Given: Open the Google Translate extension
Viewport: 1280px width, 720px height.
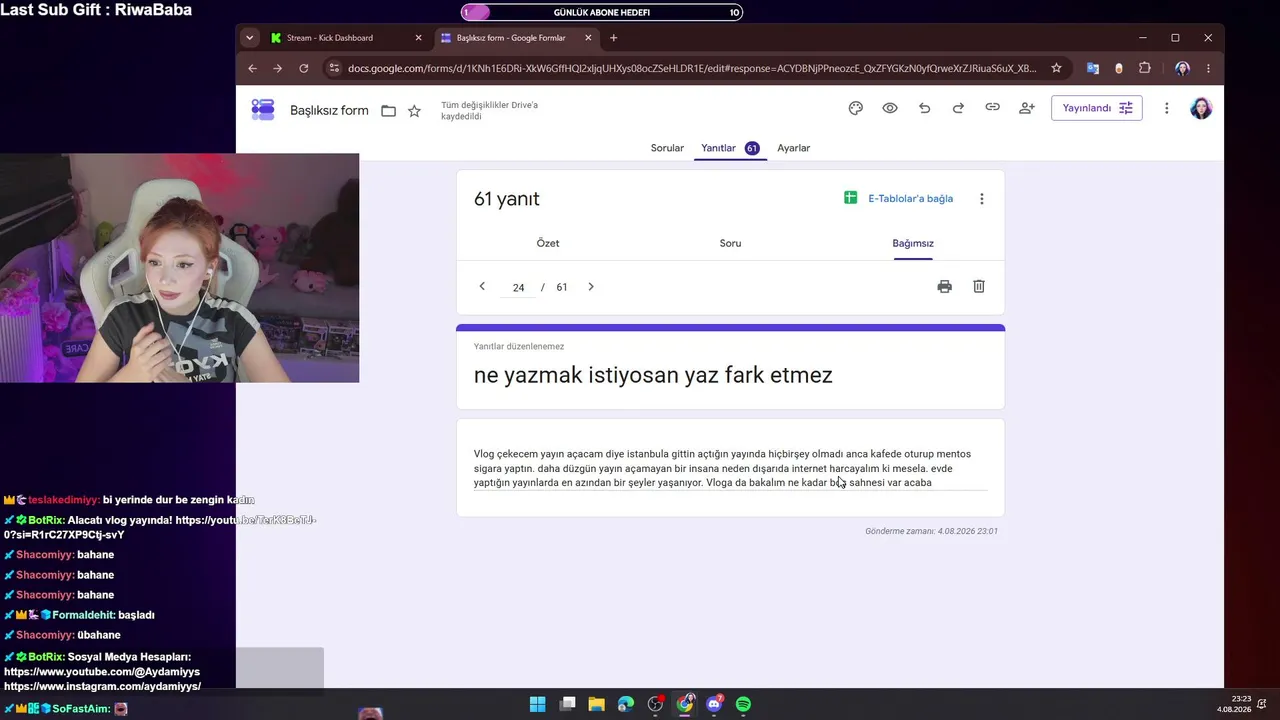Looking at the screenshot, I should point(1093,68).
